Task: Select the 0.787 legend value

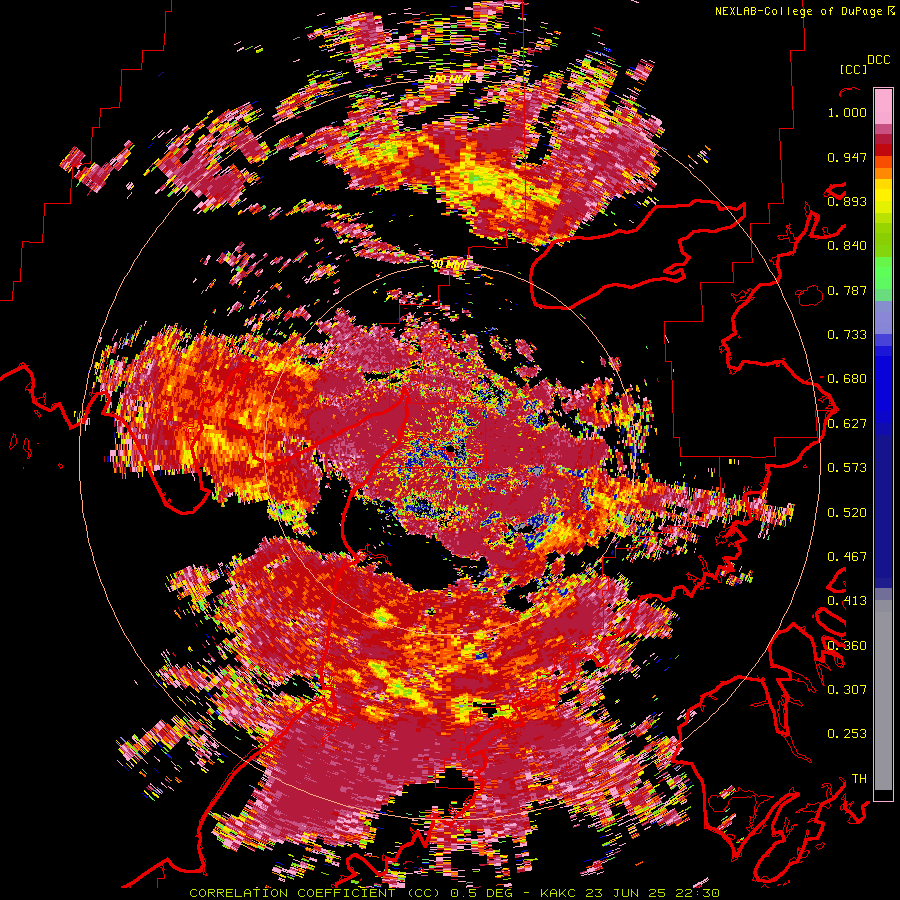Action: (847, 290)
